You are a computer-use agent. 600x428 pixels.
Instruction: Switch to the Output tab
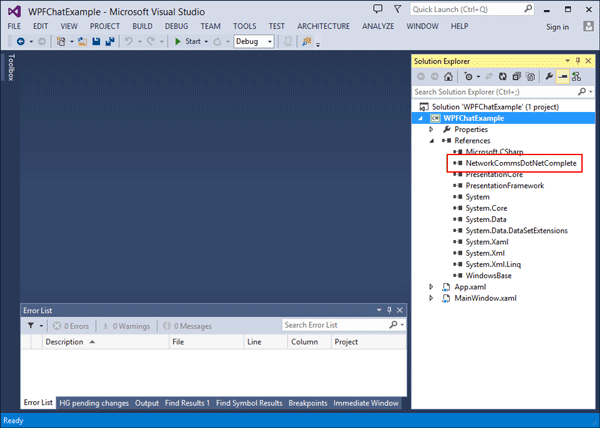coord(147,403)
